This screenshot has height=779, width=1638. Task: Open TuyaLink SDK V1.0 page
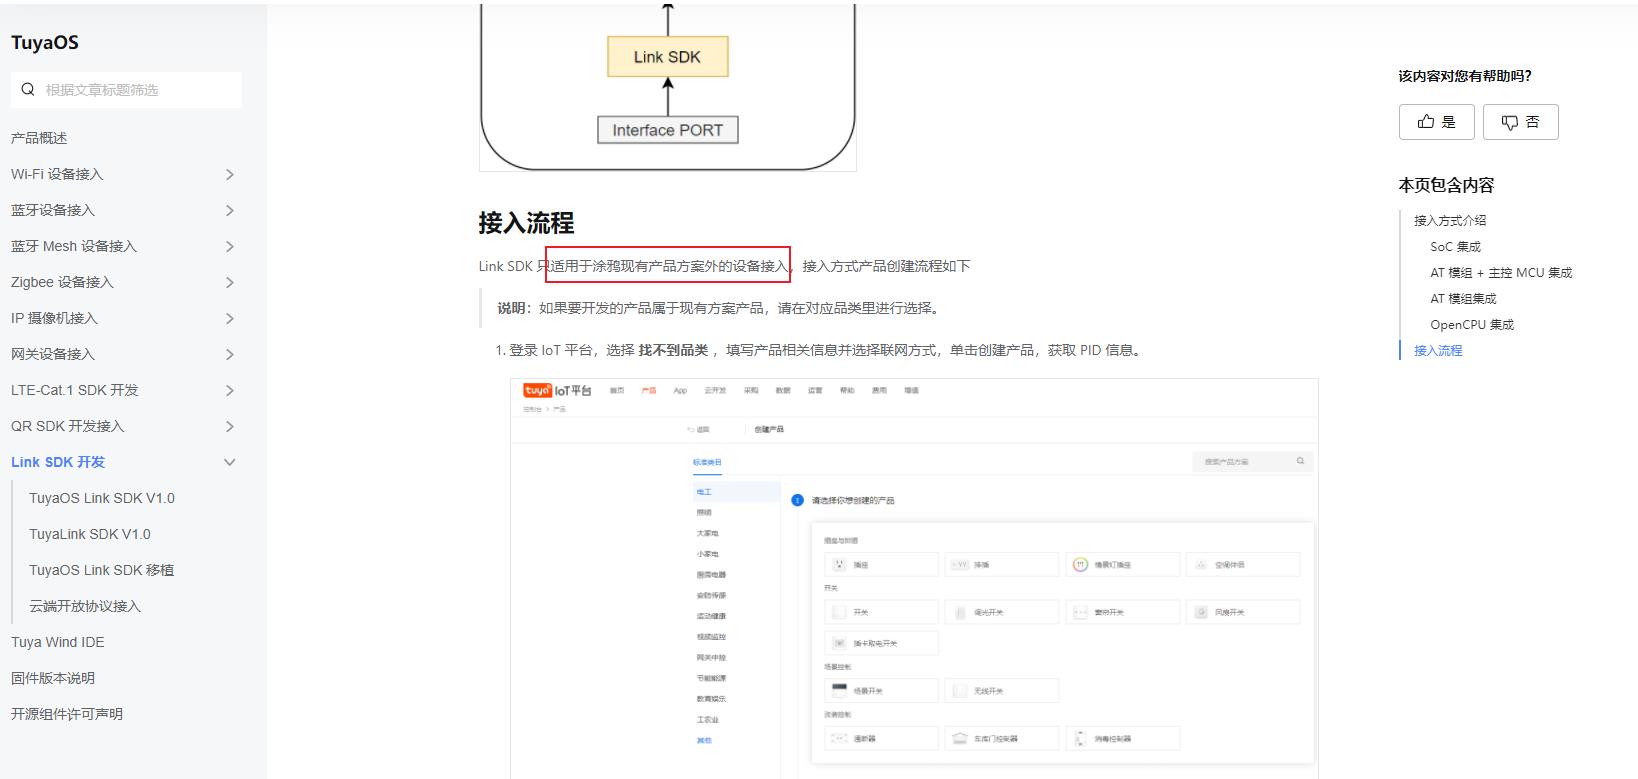pyautogui.click(x=90, y=534)
